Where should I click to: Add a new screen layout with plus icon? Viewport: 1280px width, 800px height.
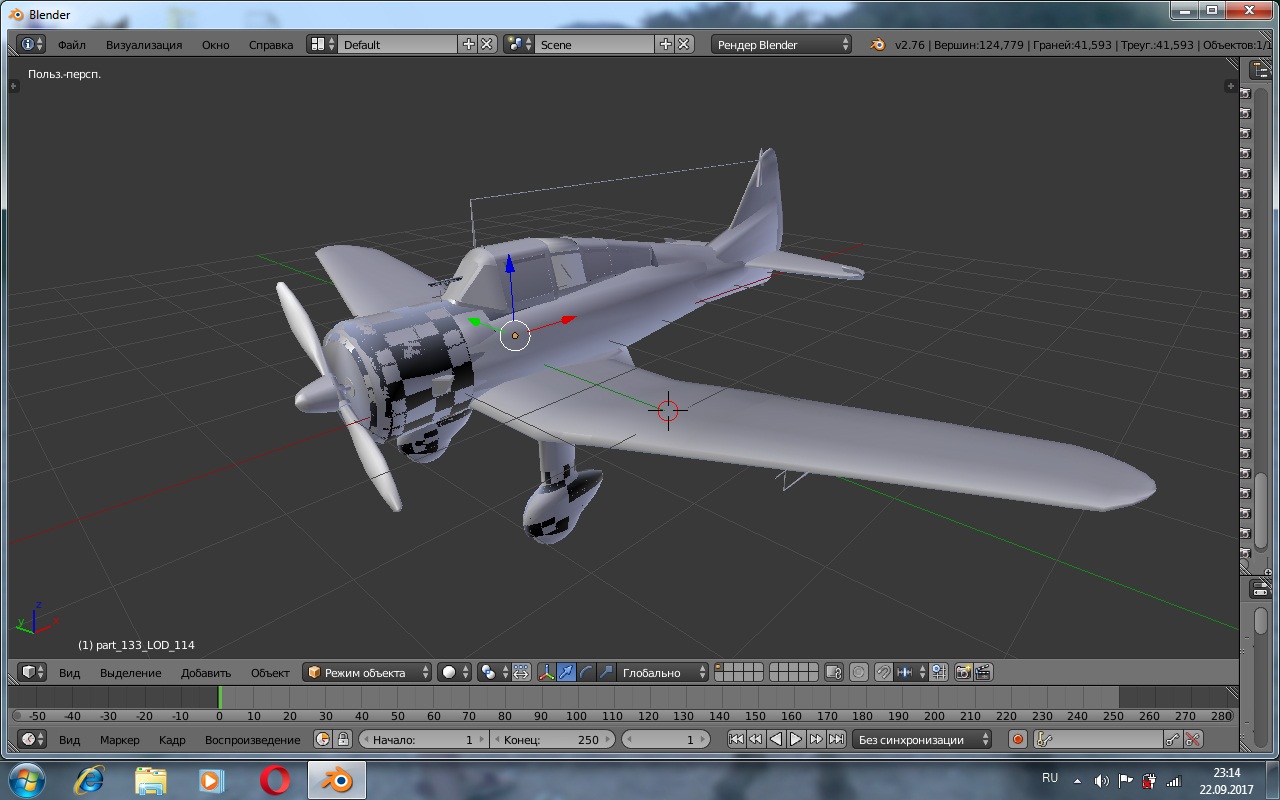(x=468, y=44)
